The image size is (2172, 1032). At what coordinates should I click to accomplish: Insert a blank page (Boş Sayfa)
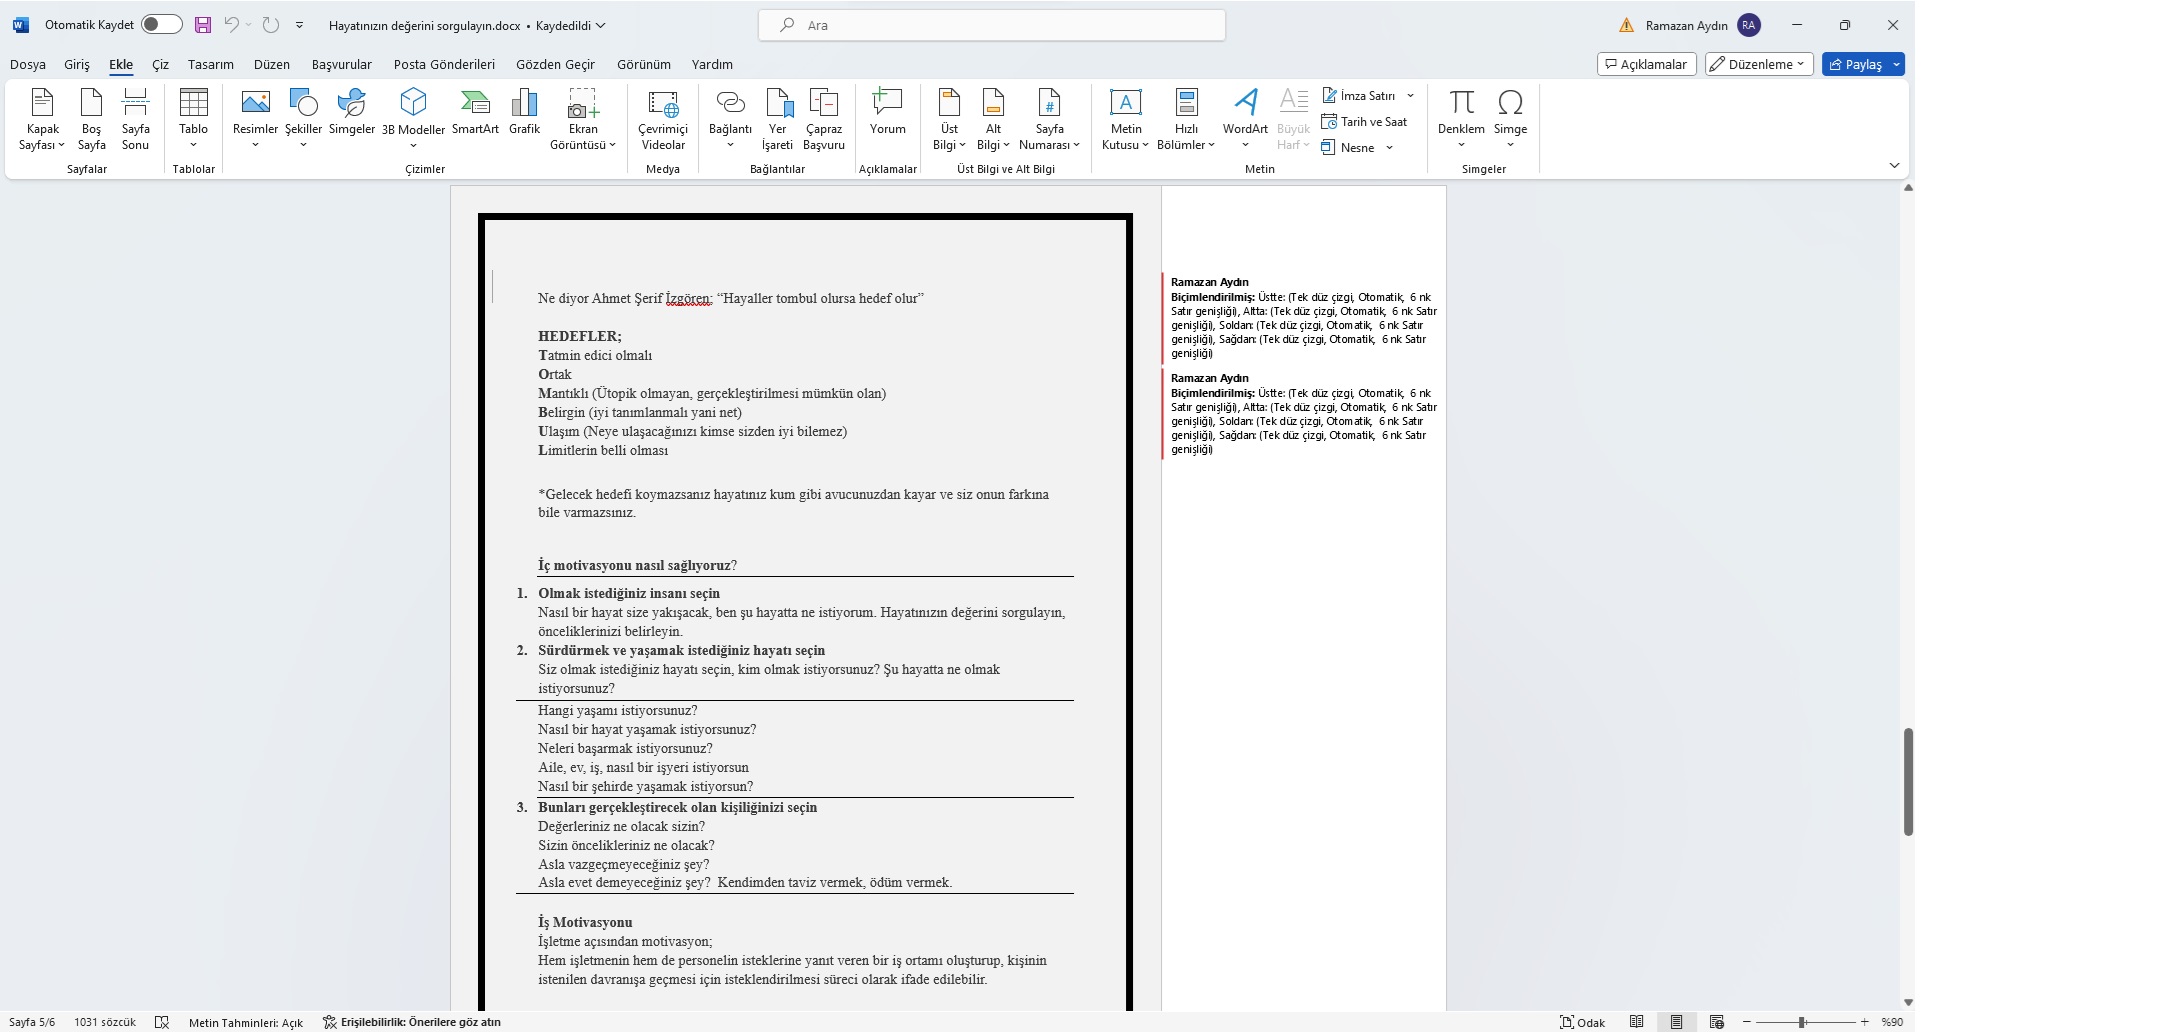click(91, 119)
